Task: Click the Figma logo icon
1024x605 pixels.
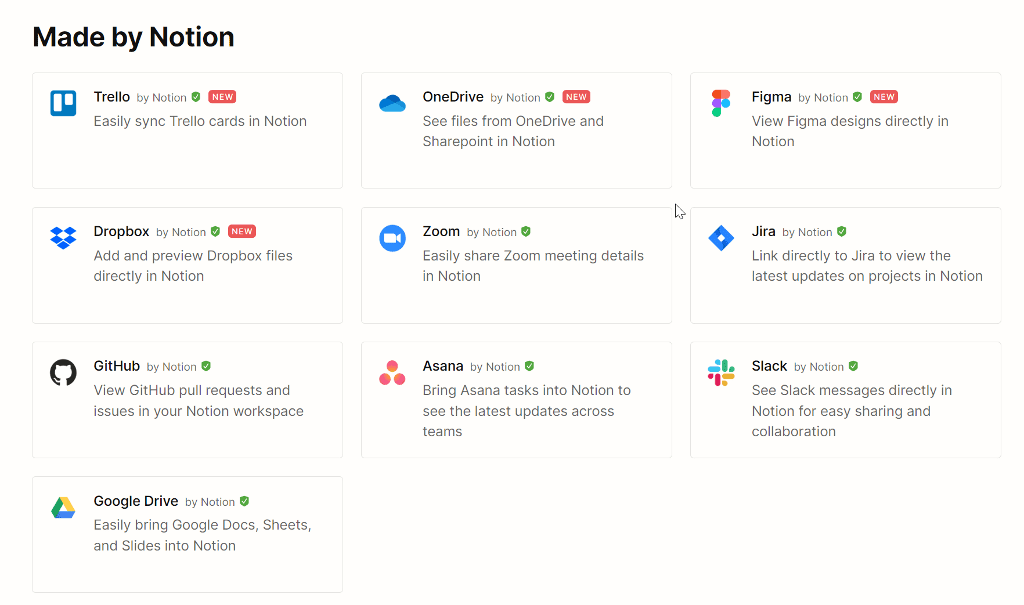Action: point(721,103)
